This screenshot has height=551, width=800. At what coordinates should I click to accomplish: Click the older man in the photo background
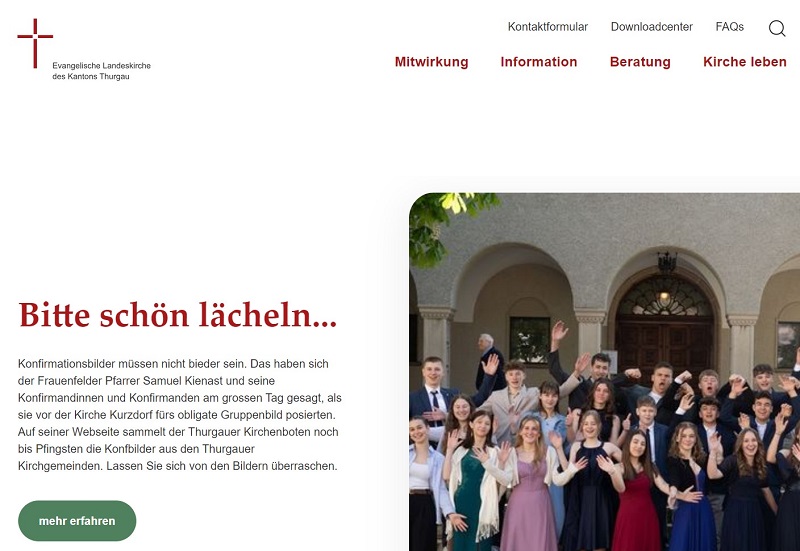click(x=487, y=360)
